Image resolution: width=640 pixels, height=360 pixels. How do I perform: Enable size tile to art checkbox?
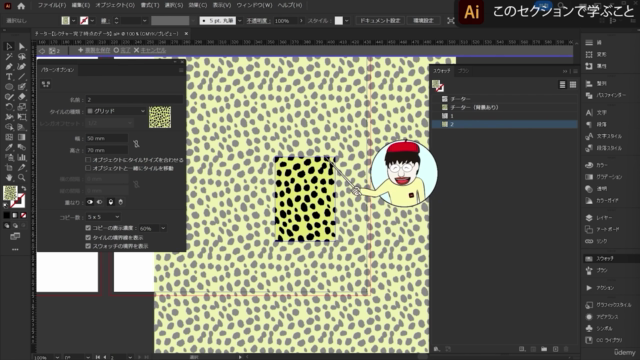tap(88, 160)
